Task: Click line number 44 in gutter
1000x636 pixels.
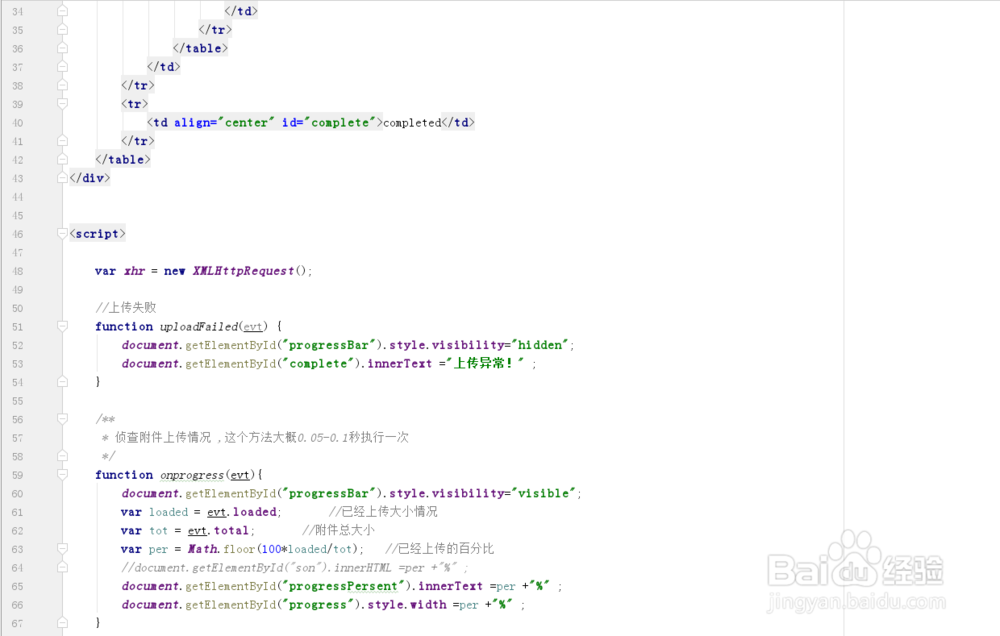Action: pyautogui.click(x=17, y=197)
